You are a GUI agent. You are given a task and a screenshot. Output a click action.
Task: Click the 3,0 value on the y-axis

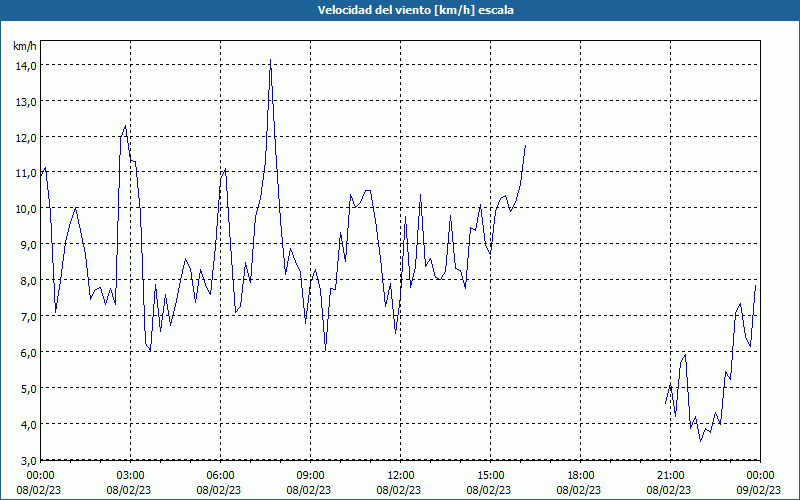pos(28,460)
